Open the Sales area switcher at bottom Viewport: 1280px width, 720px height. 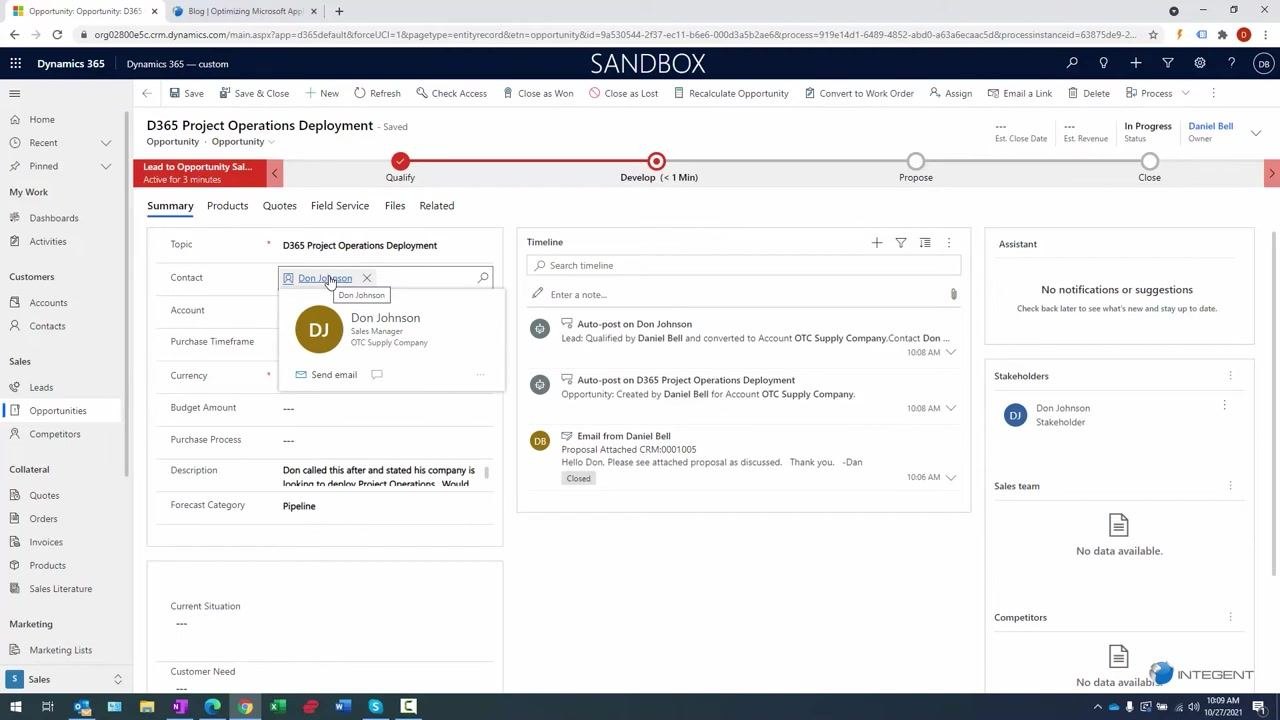tap(66, 679)
